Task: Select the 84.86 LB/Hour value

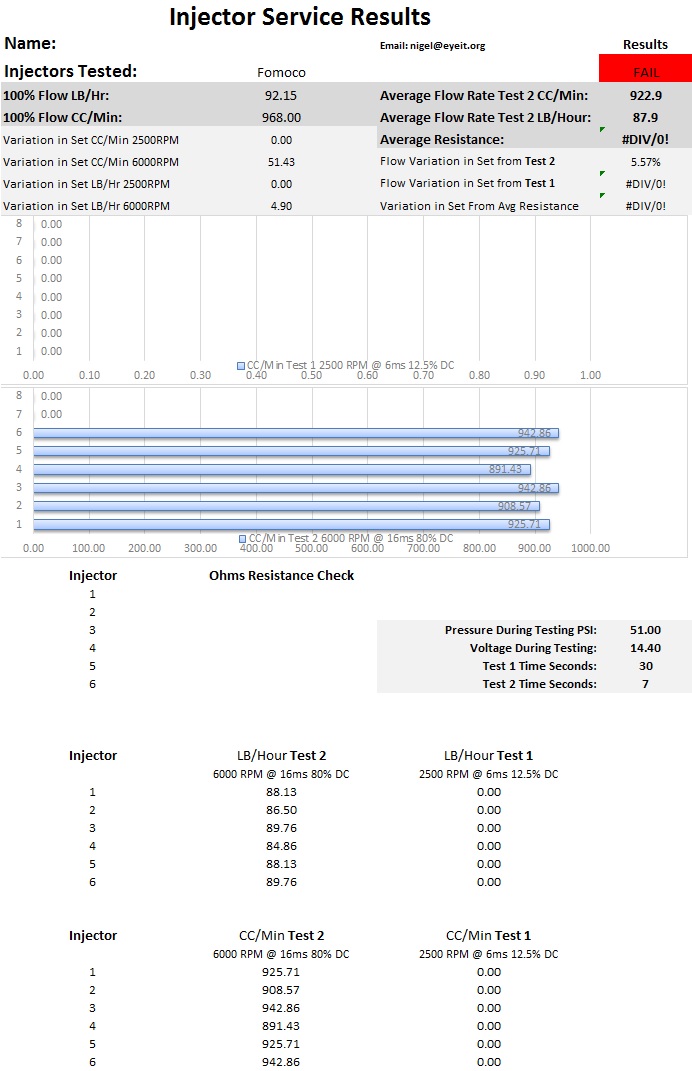Action: (x=281, y=846)
